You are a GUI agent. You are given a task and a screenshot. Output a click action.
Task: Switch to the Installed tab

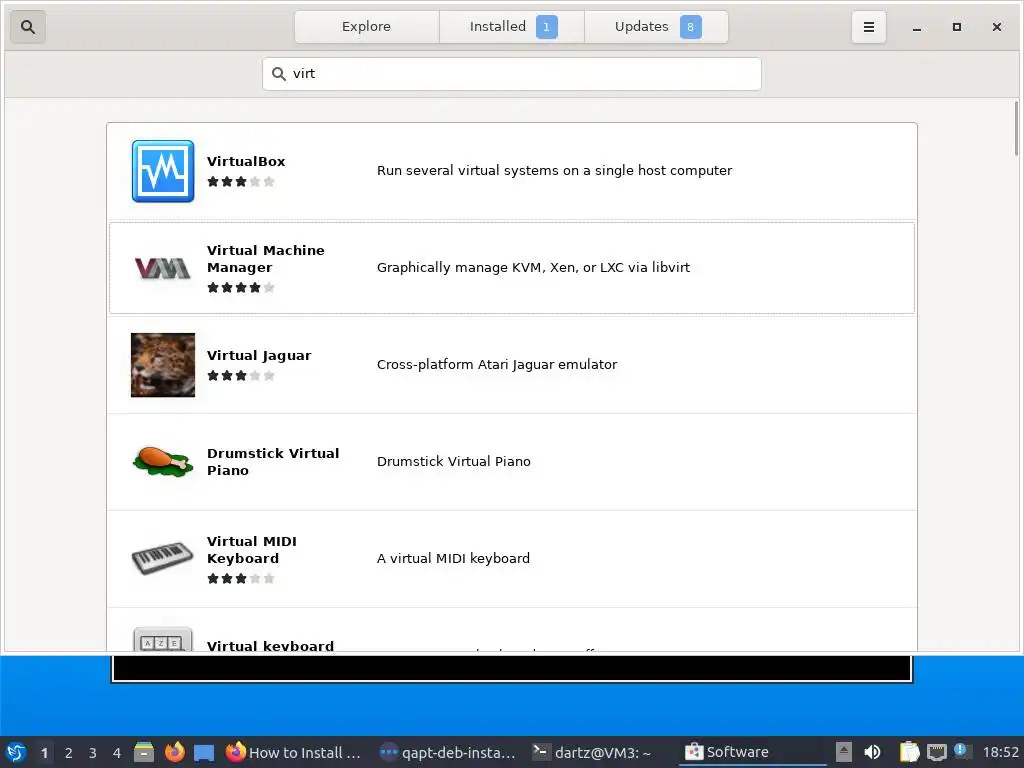512,27
